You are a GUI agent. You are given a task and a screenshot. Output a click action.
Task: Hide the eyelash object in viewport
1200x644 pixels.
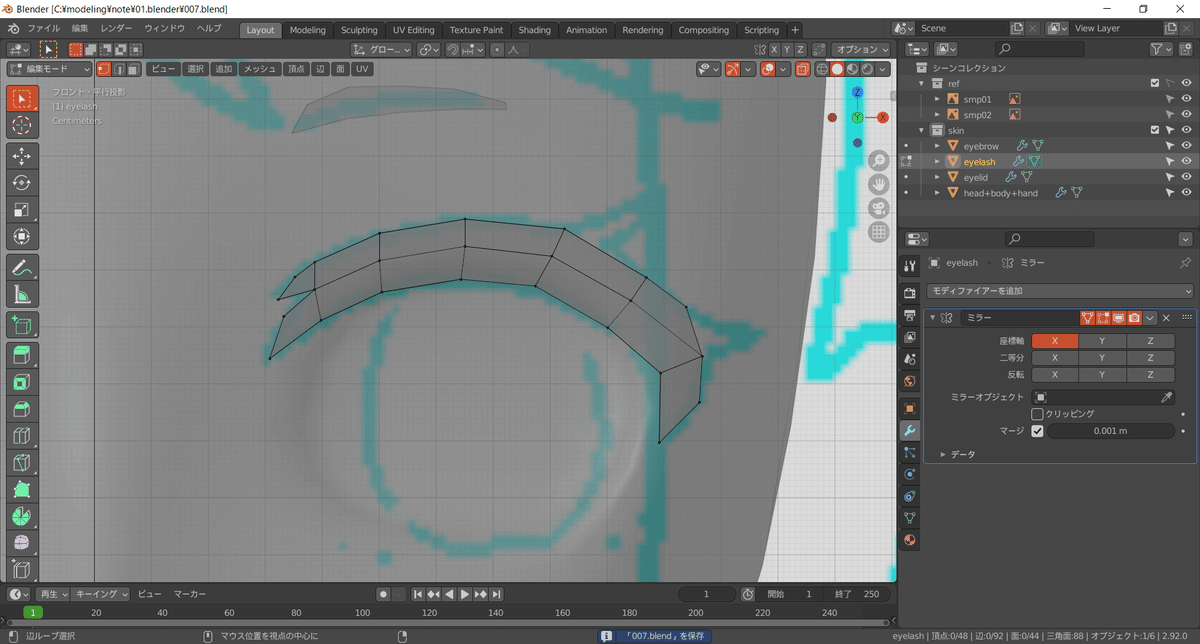(x=1186, y=161)
